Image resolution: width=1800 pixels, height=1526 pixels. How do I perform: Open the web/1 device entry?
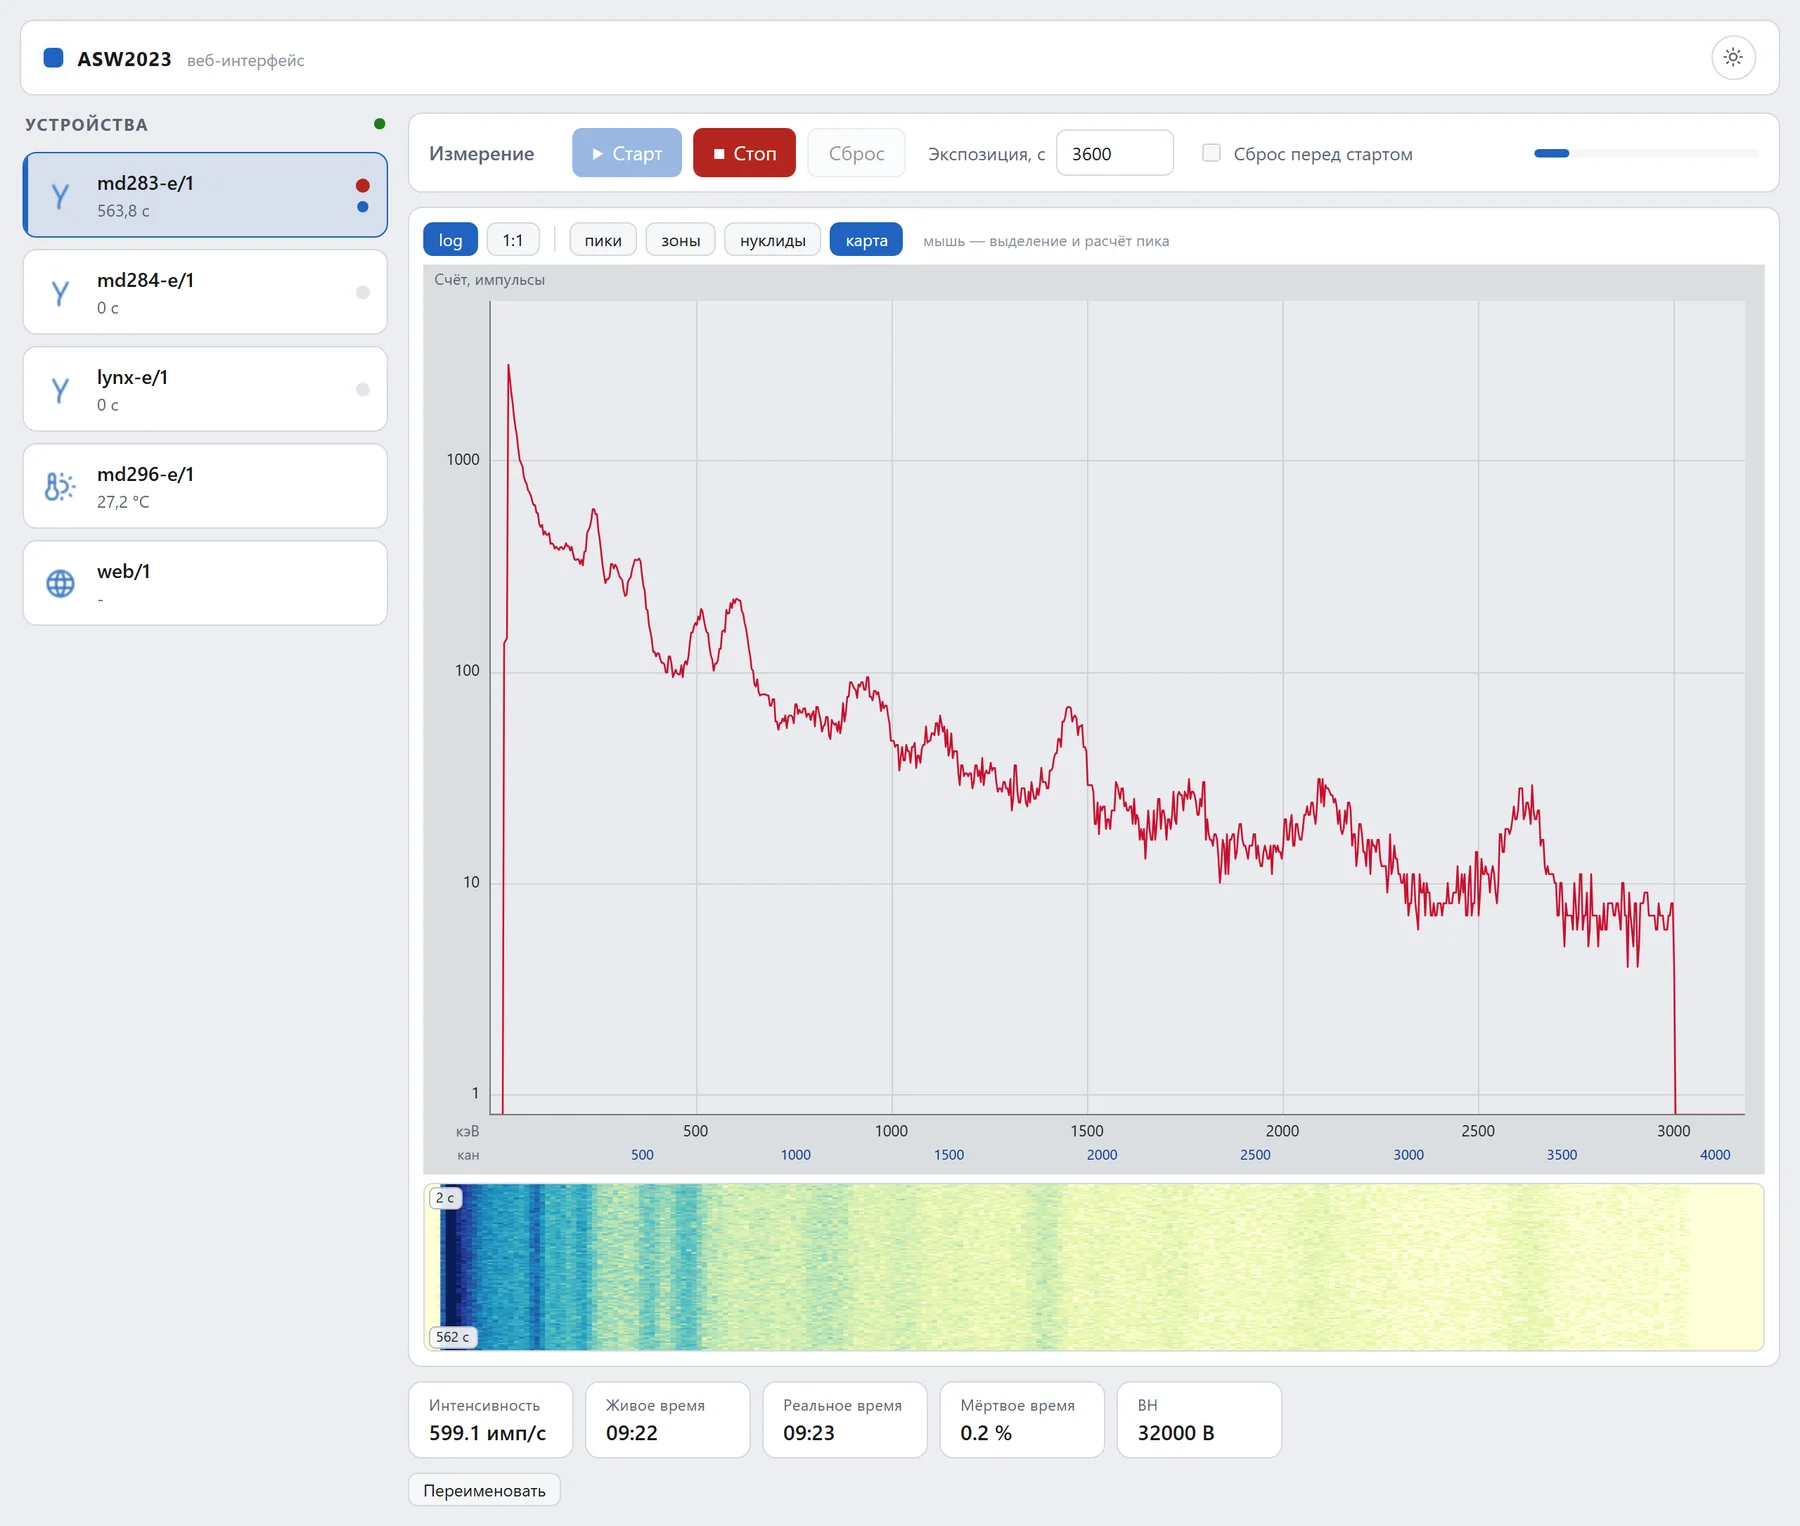point(205,583)
